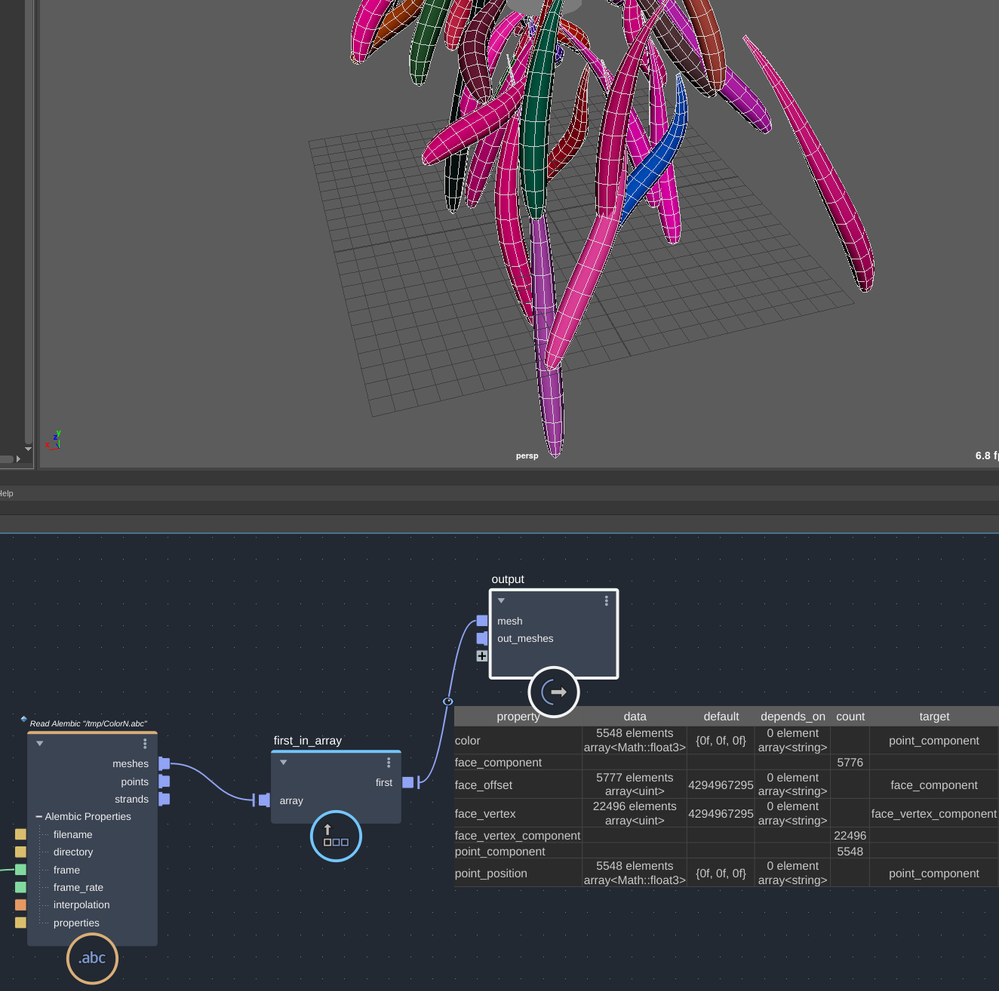
Task: Click the meshes output port
Action: click(x=164, y=763)
